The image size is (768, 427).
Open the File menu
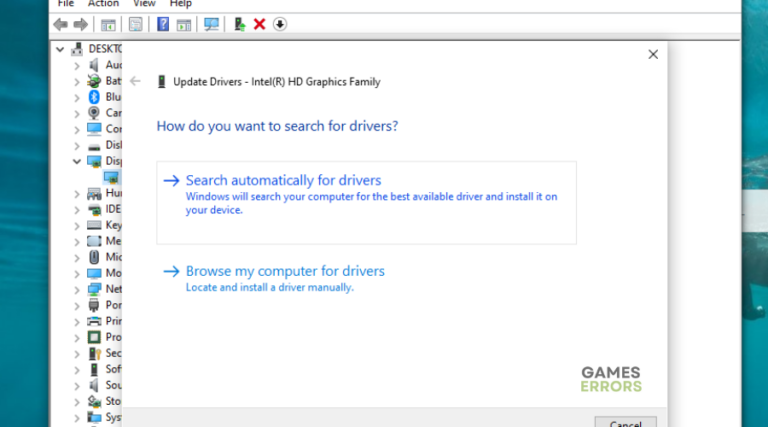click(66, 4)
